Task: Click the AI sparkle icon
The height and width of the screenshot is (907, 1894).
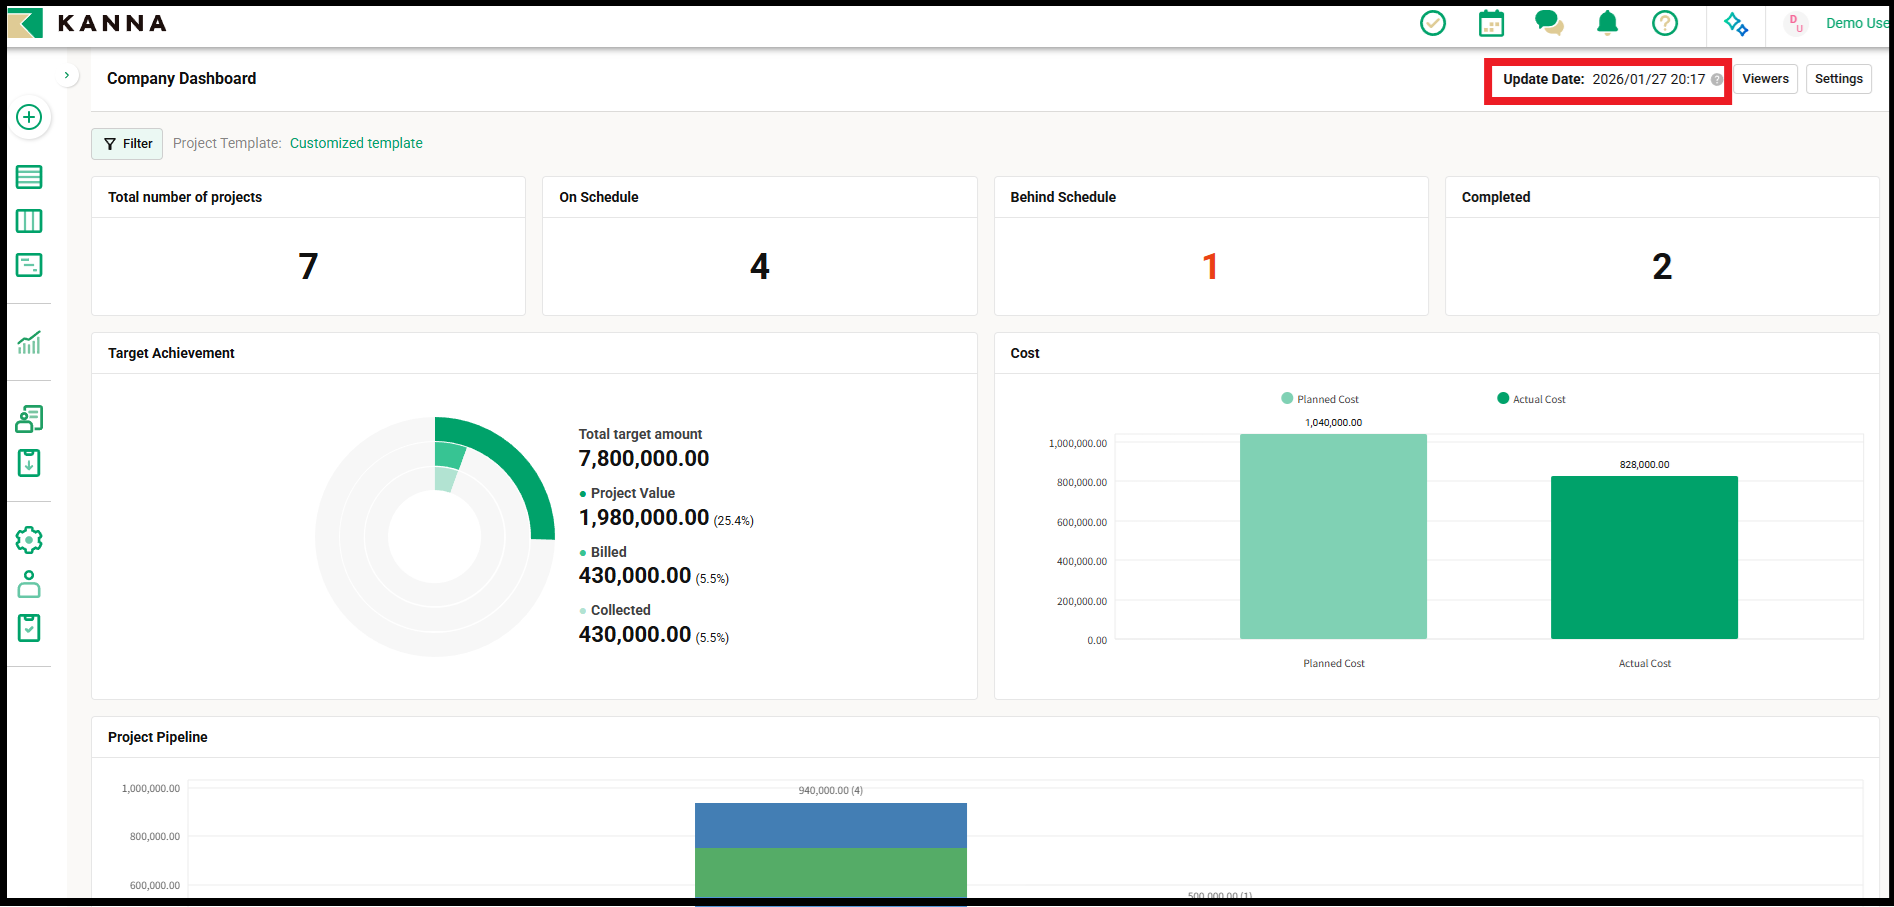Action: pos(1736,24)
